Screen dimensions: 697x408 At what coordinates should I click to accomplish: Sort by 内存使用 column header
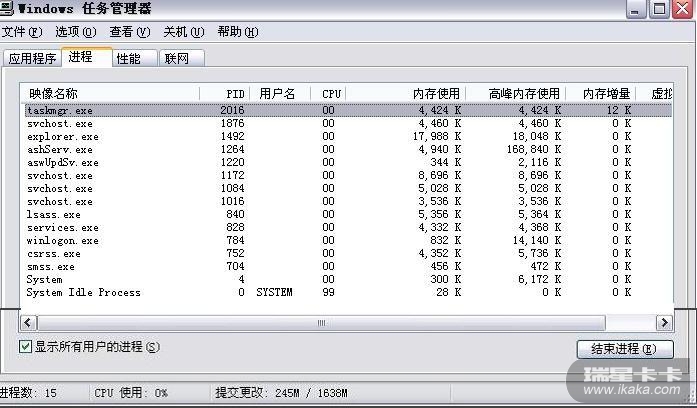coord(406,94)
